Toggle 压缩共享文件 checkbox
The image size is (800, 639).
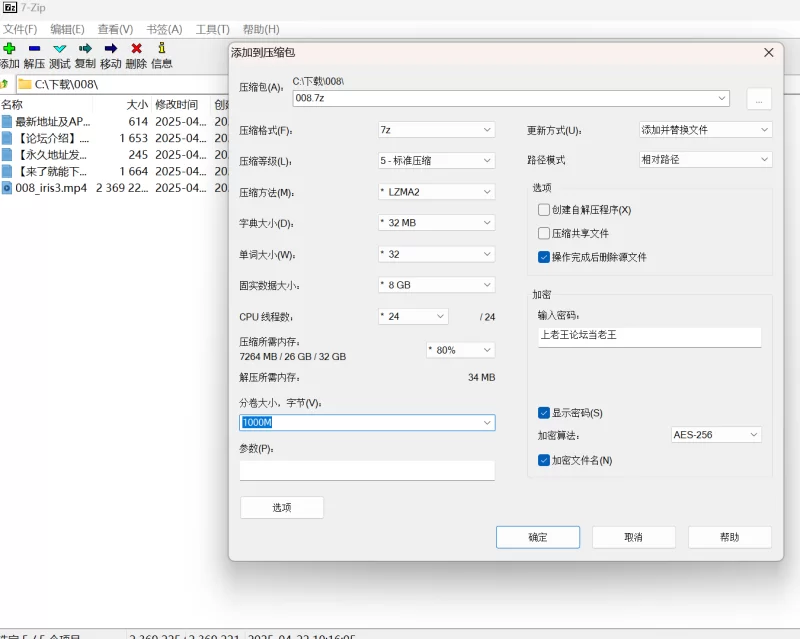pyautogui.click(x=544, y=233)
